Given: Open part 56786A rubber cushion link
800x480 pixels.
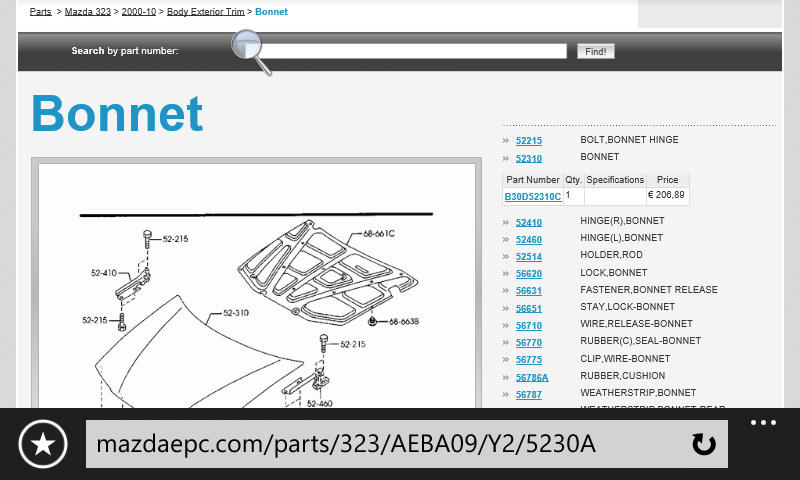Looking at the screenshot, I should [x=531, y=377].
